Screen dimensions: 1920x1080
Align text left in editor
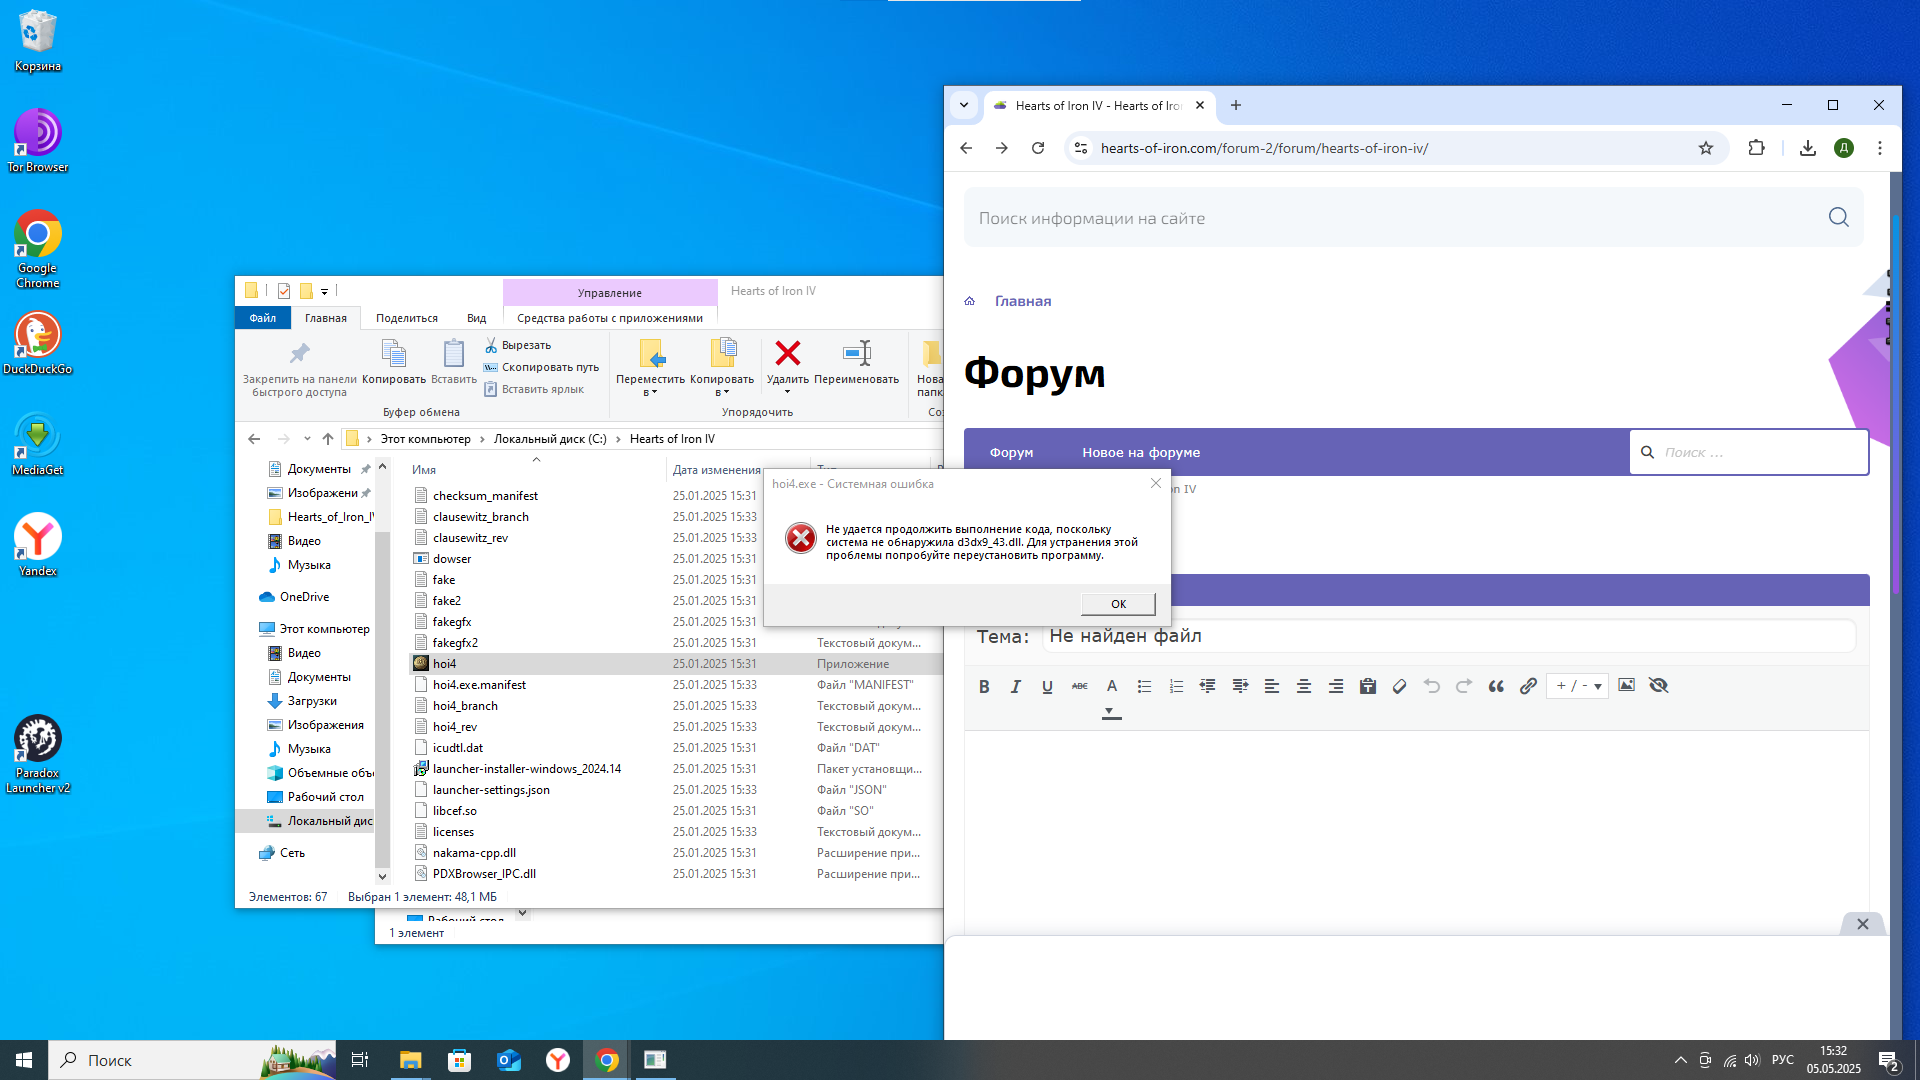[x=1272, y=686]
